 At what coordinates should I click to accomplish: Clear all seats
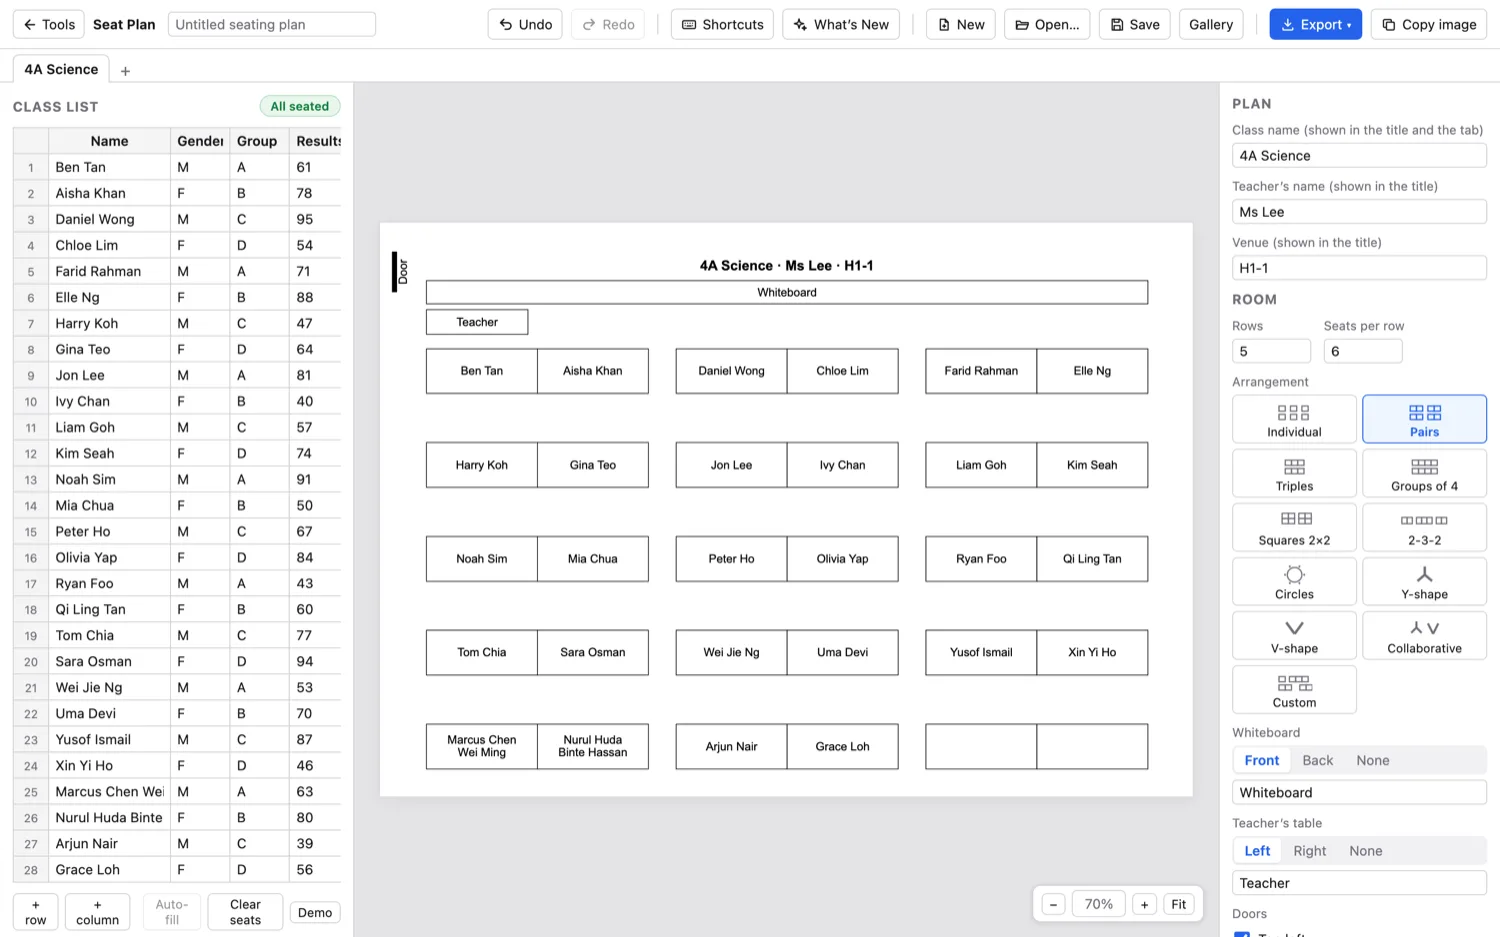pyautogui.click(x=245, y=912)
